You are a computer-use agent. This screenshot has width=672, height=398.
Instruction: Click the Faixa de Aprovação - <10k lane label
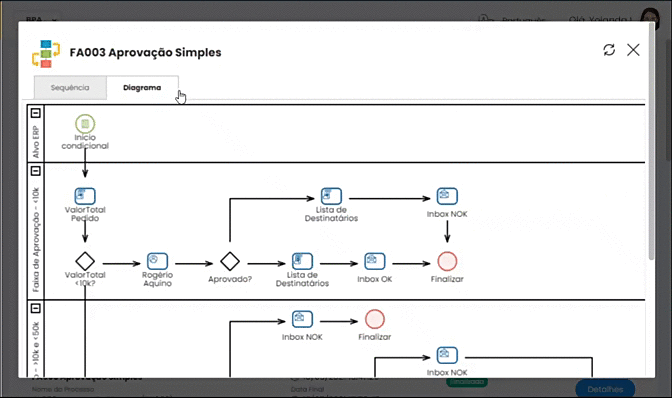[x=36, y=239]
